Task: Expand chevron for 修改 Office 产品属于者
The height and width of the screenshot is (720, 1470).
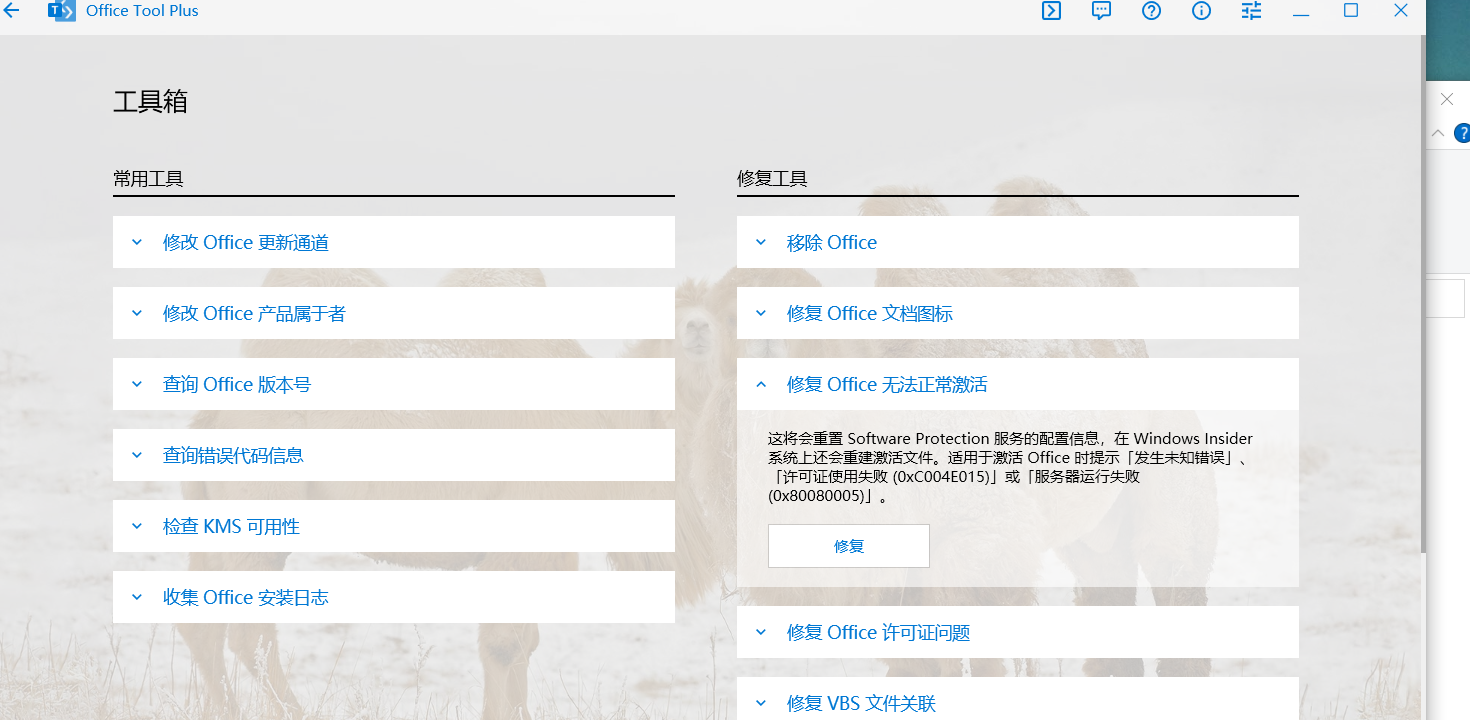Action: (x=137, y=313)
